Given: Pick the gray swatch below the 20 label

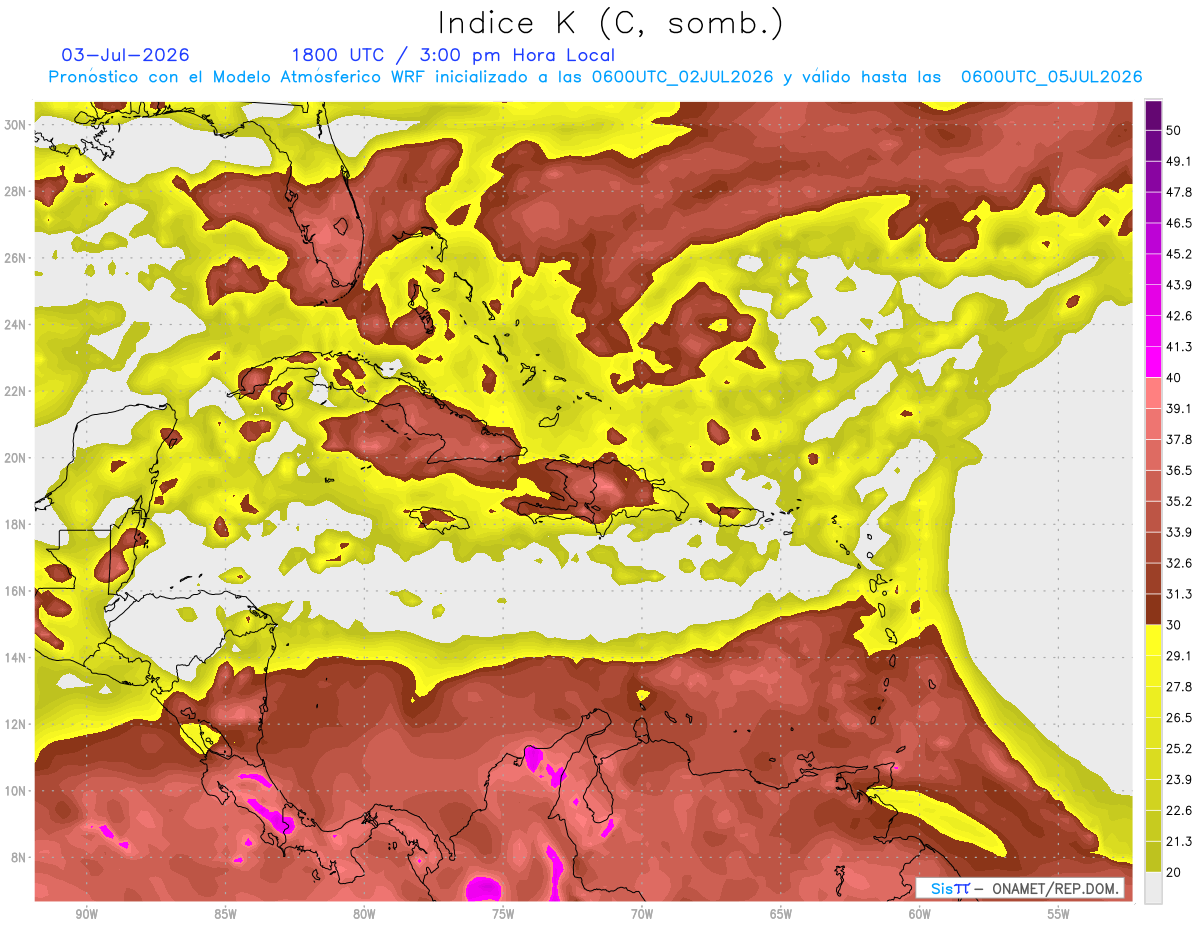Looking at the screenshot, I should click(x=1153, y=887).
